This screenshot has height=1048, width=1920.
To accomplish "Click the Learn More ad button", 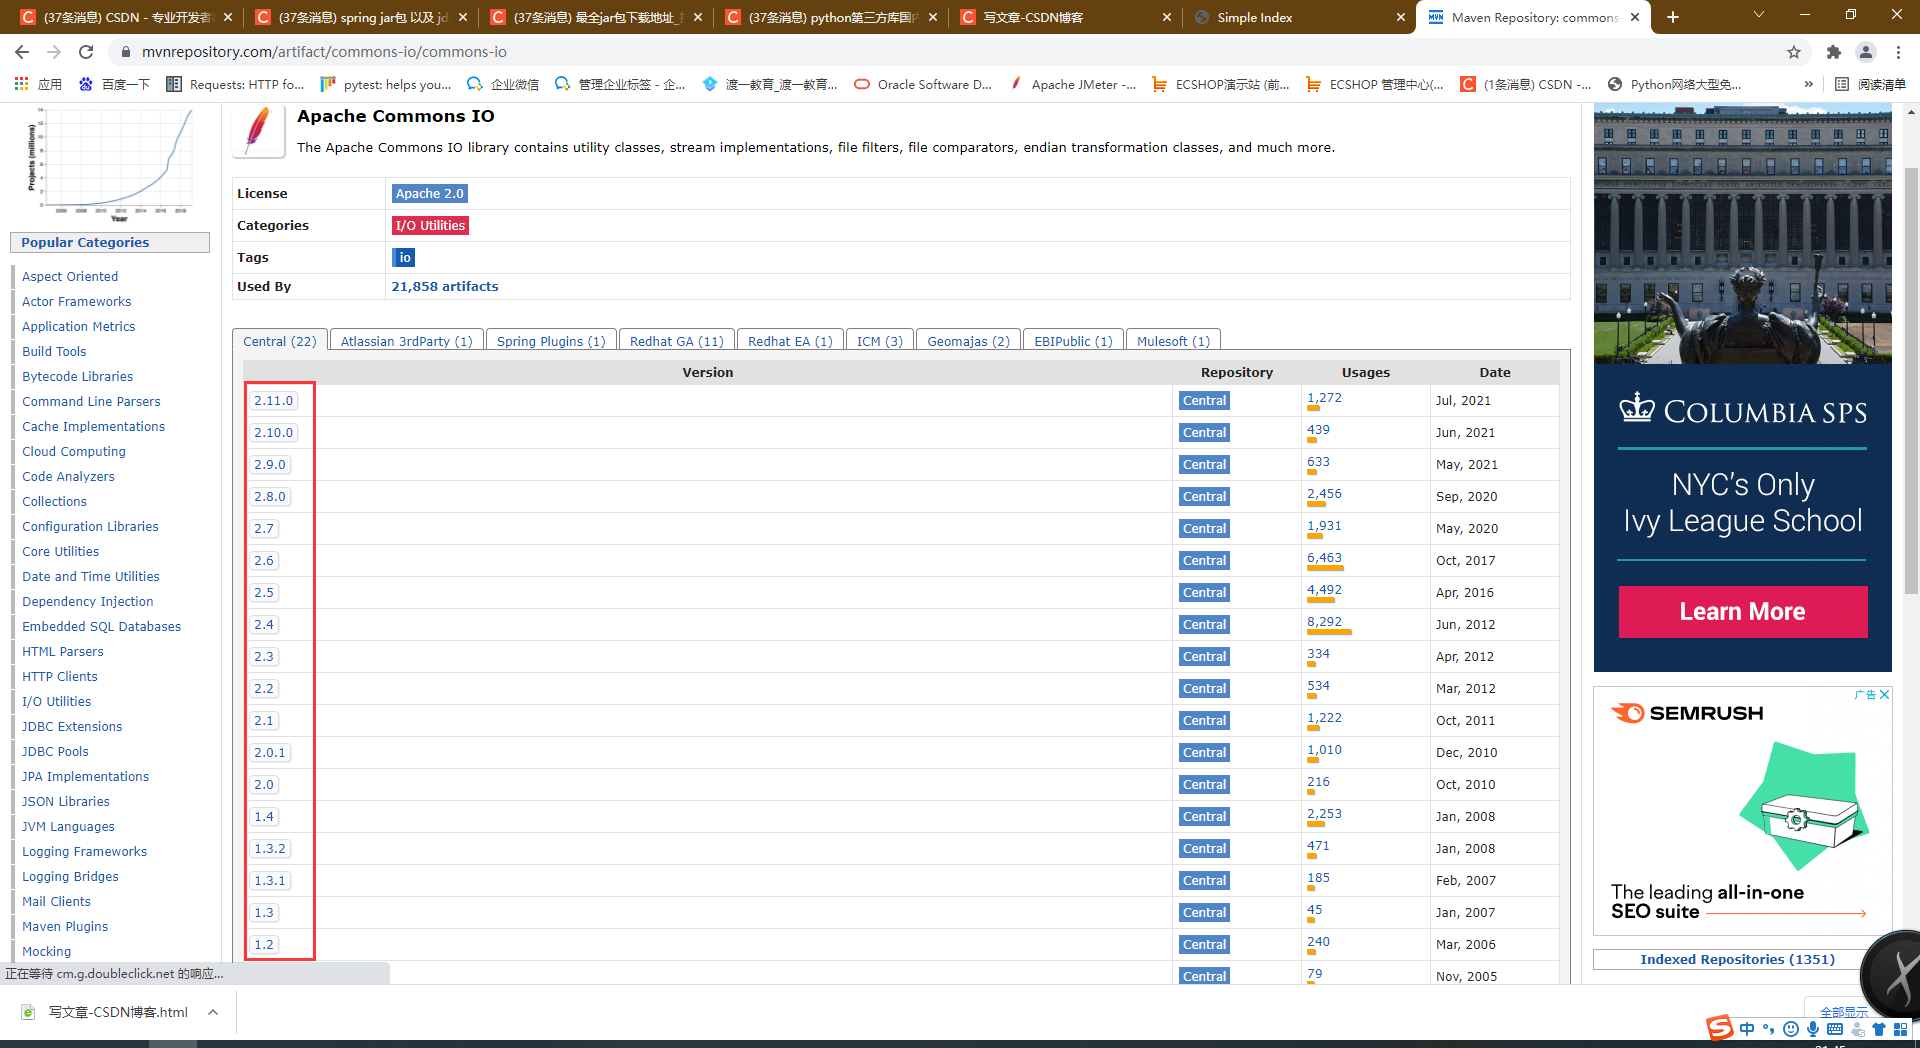I will click(x=1742, y=612).
